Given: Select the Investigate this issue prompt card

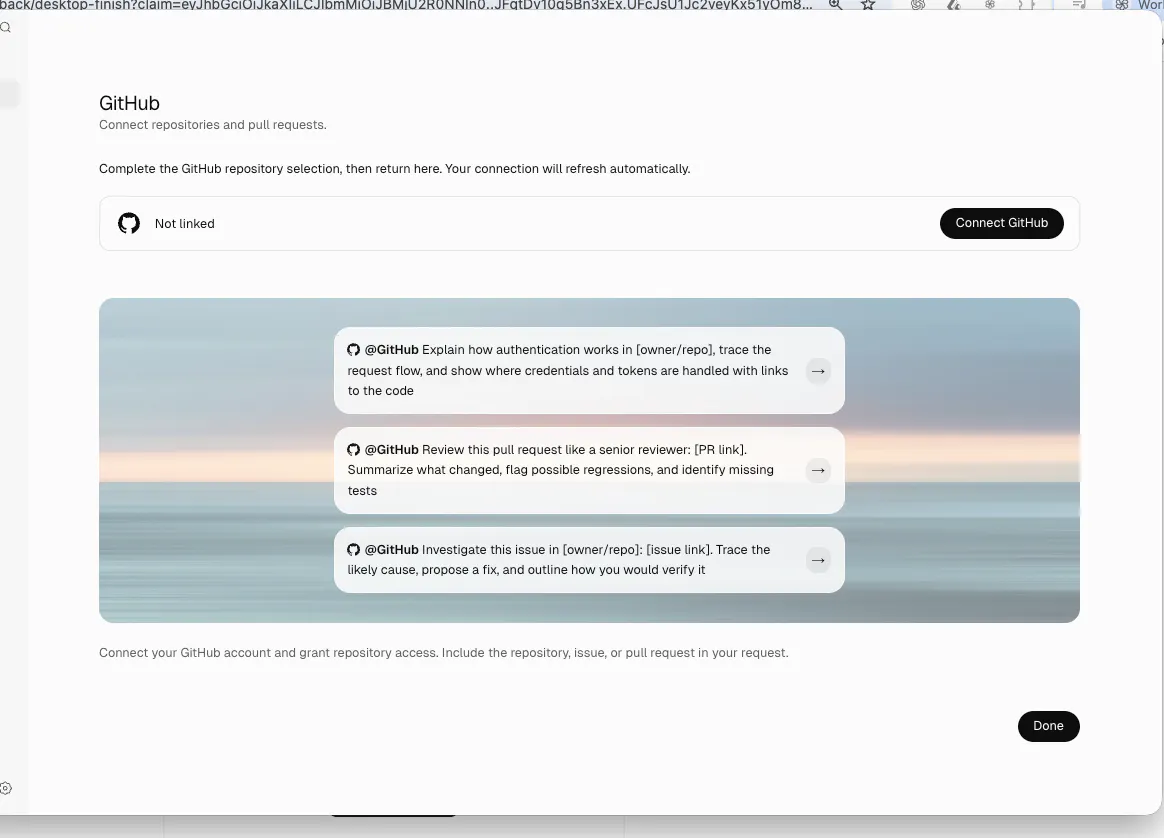Looking at the screenshot, I should coord(589,560).
